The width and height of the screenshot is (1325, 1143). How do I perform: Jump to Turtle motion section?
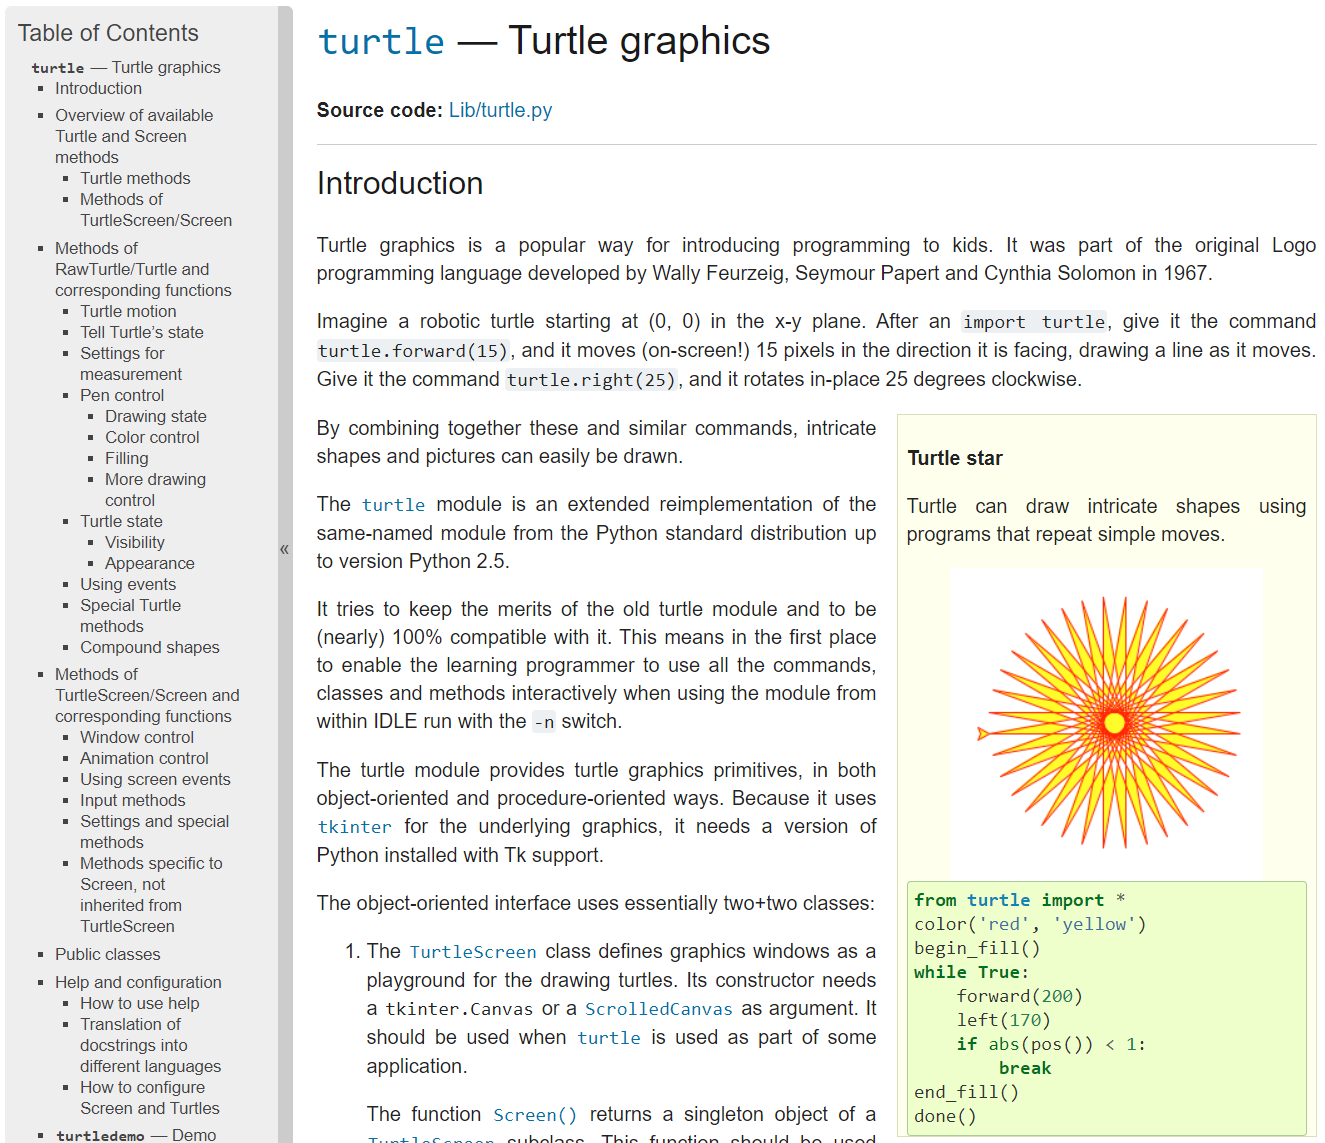(128, 311)
